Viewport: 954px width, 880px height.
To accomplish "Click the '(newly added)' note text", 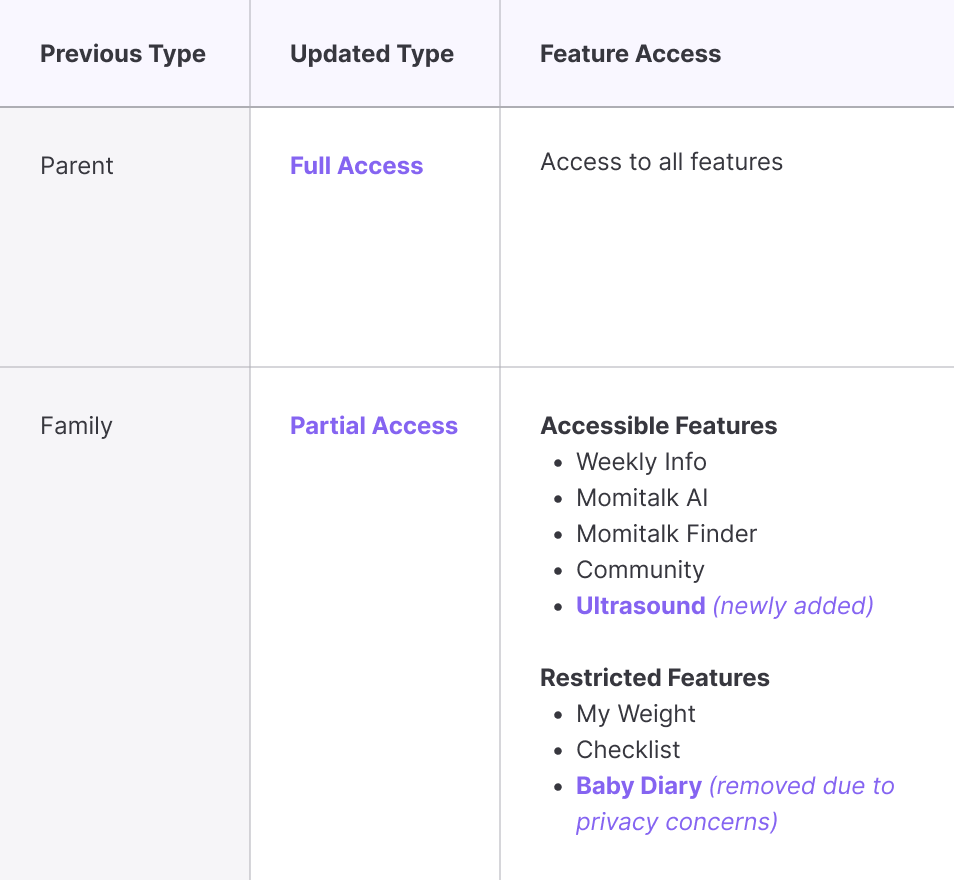I will (793, 606).
